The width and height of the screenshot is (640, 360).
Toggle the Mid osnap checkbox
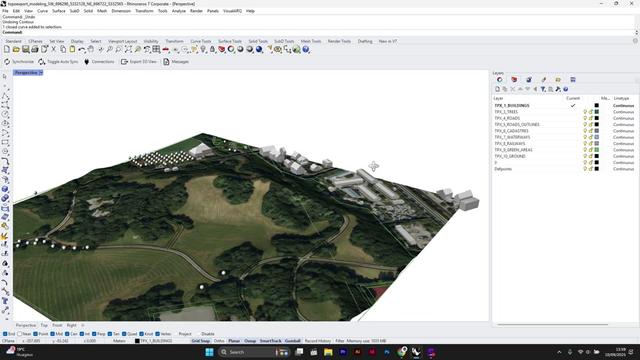coord(53,334)
